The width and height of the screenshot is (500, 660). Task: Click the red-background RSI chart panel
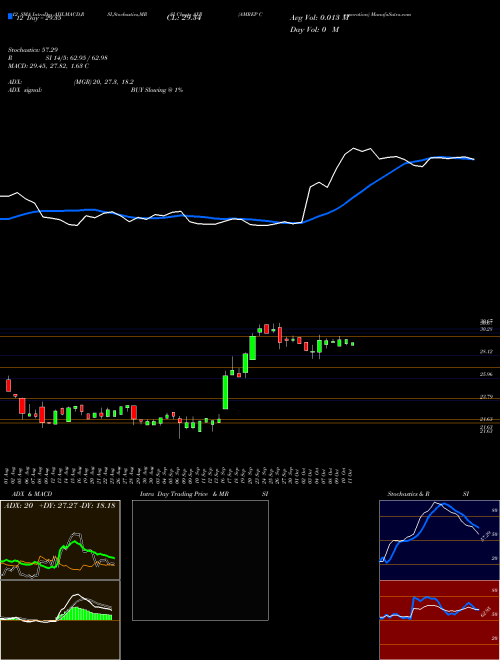pyautogui.click(x=439, y=620)
